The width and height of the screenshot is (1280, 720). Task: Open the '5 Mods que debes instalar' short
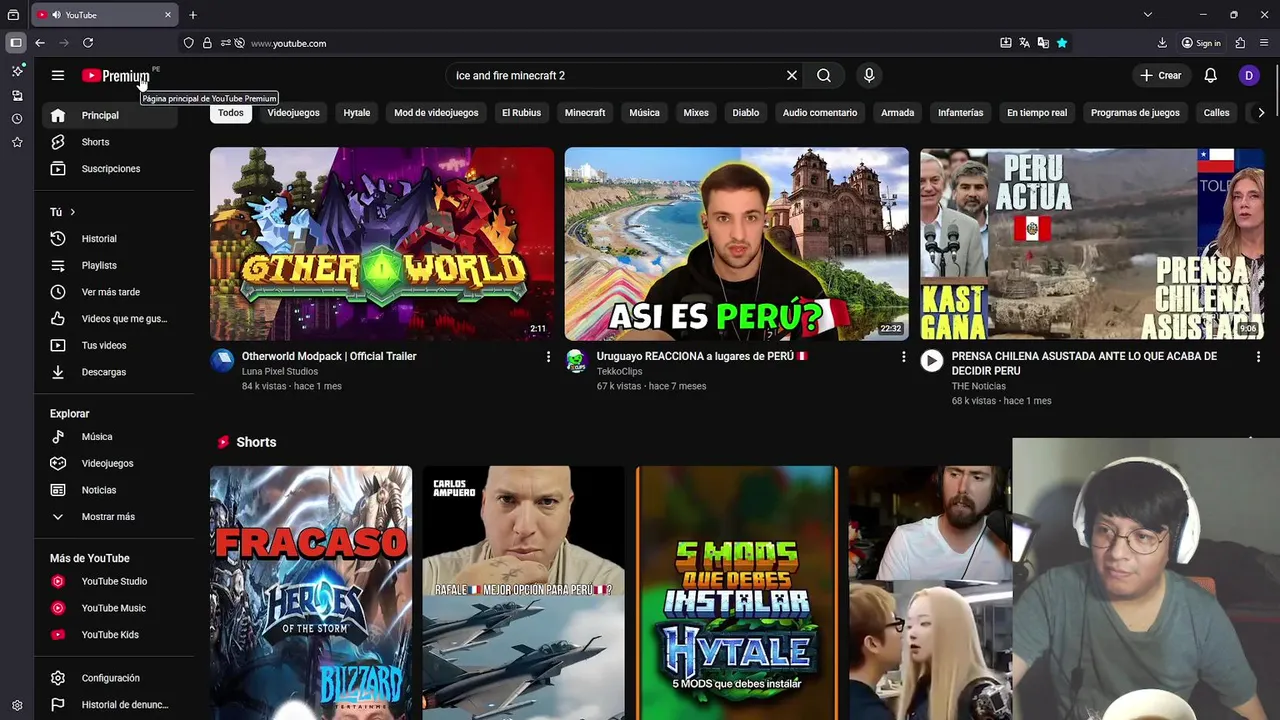(x=737, y=592)
